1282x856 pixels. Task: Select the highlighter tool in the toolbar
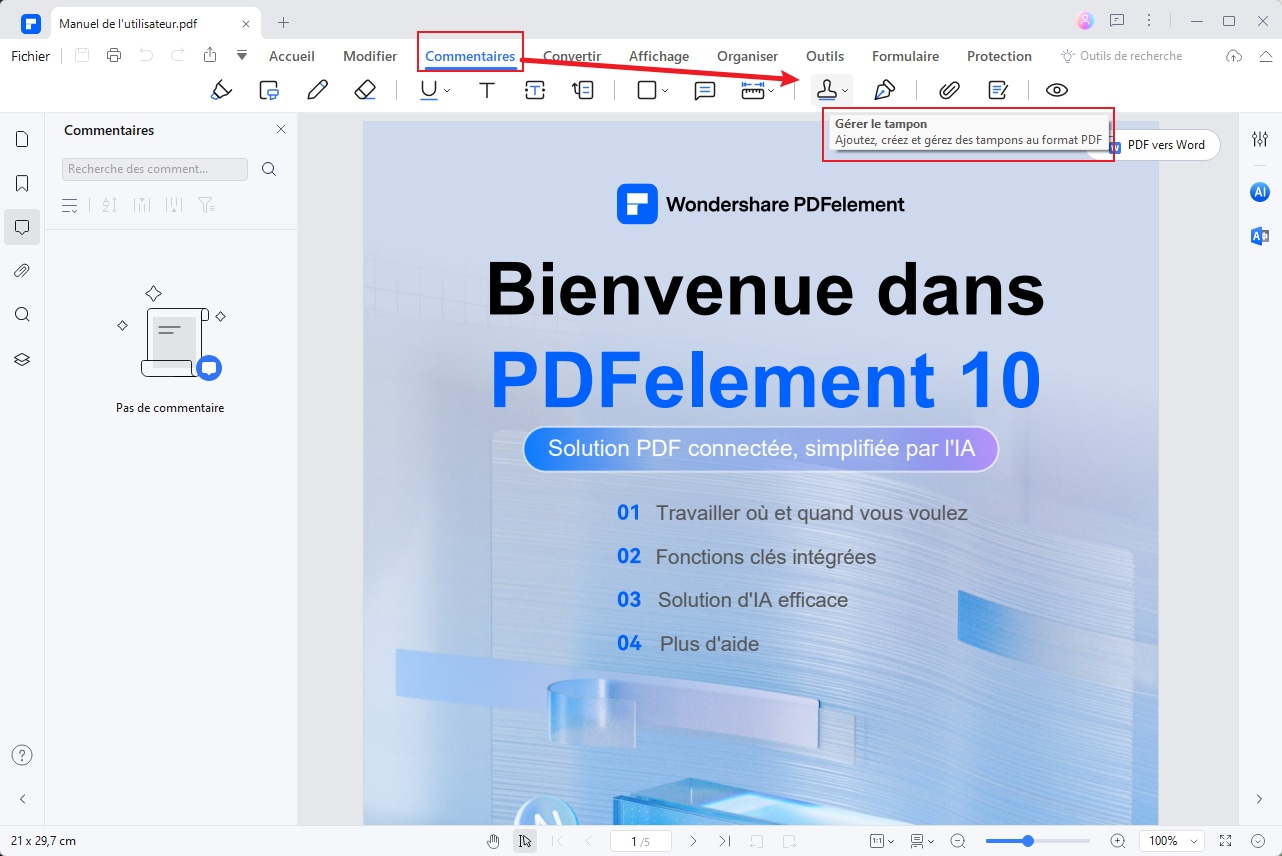(x=222, y=90)
